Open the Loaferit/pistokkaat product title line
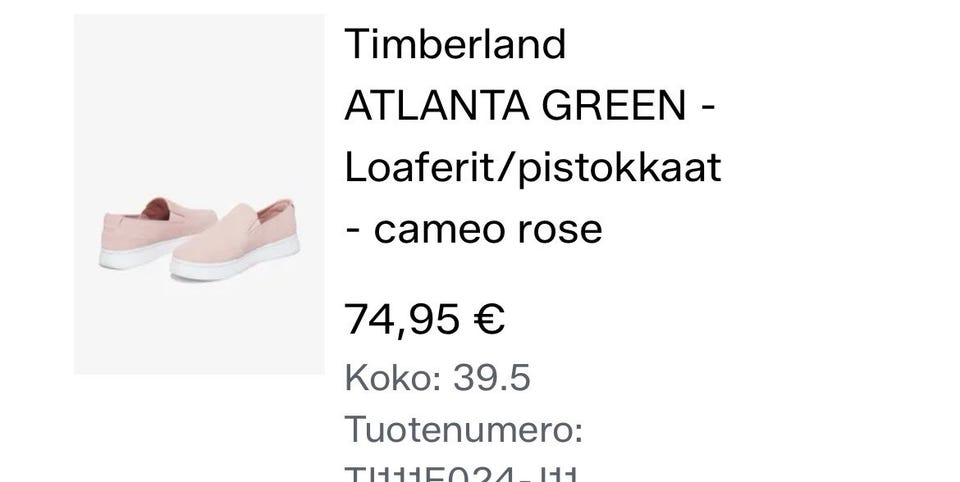The height and width of the screenshot is (482, 960). tap(533, 167)
